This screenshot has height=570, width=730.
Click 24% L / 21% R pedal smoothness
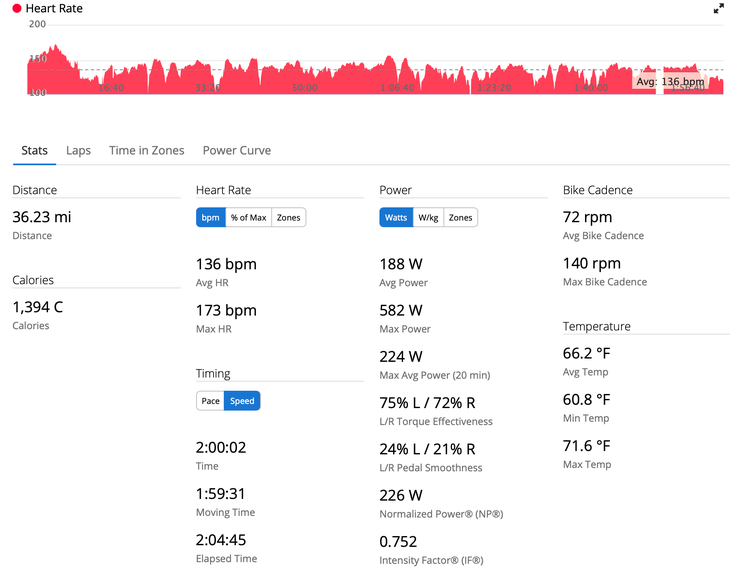click(x=427, y=449)
